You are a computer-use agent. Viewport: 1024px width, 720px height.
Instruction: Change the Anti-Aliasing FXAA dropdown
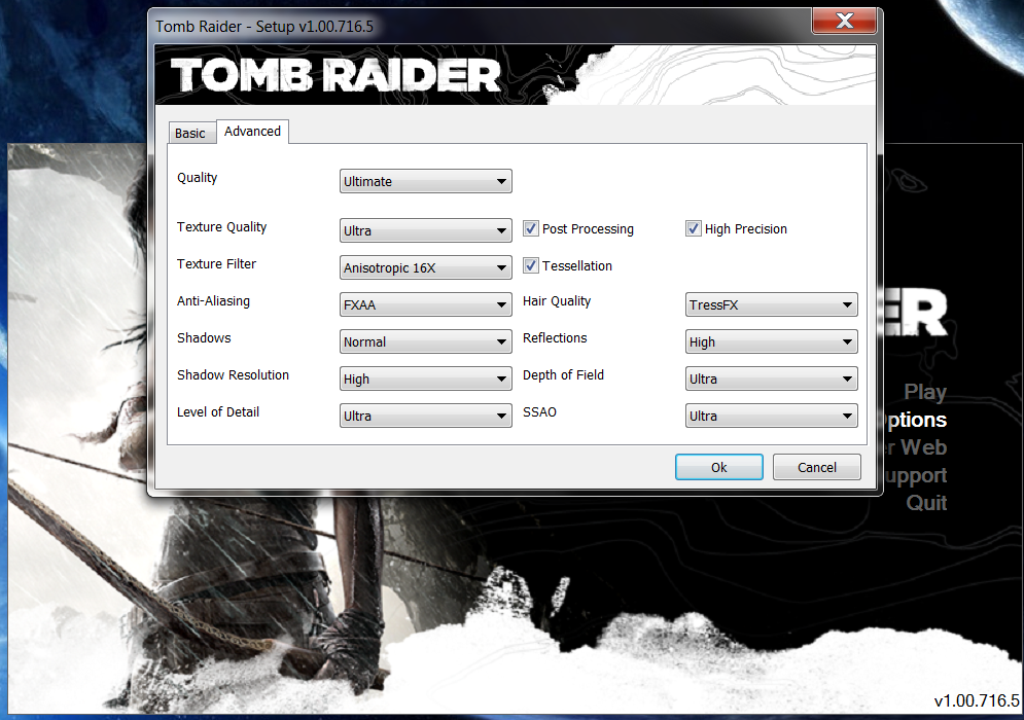(x=425, y=304)
